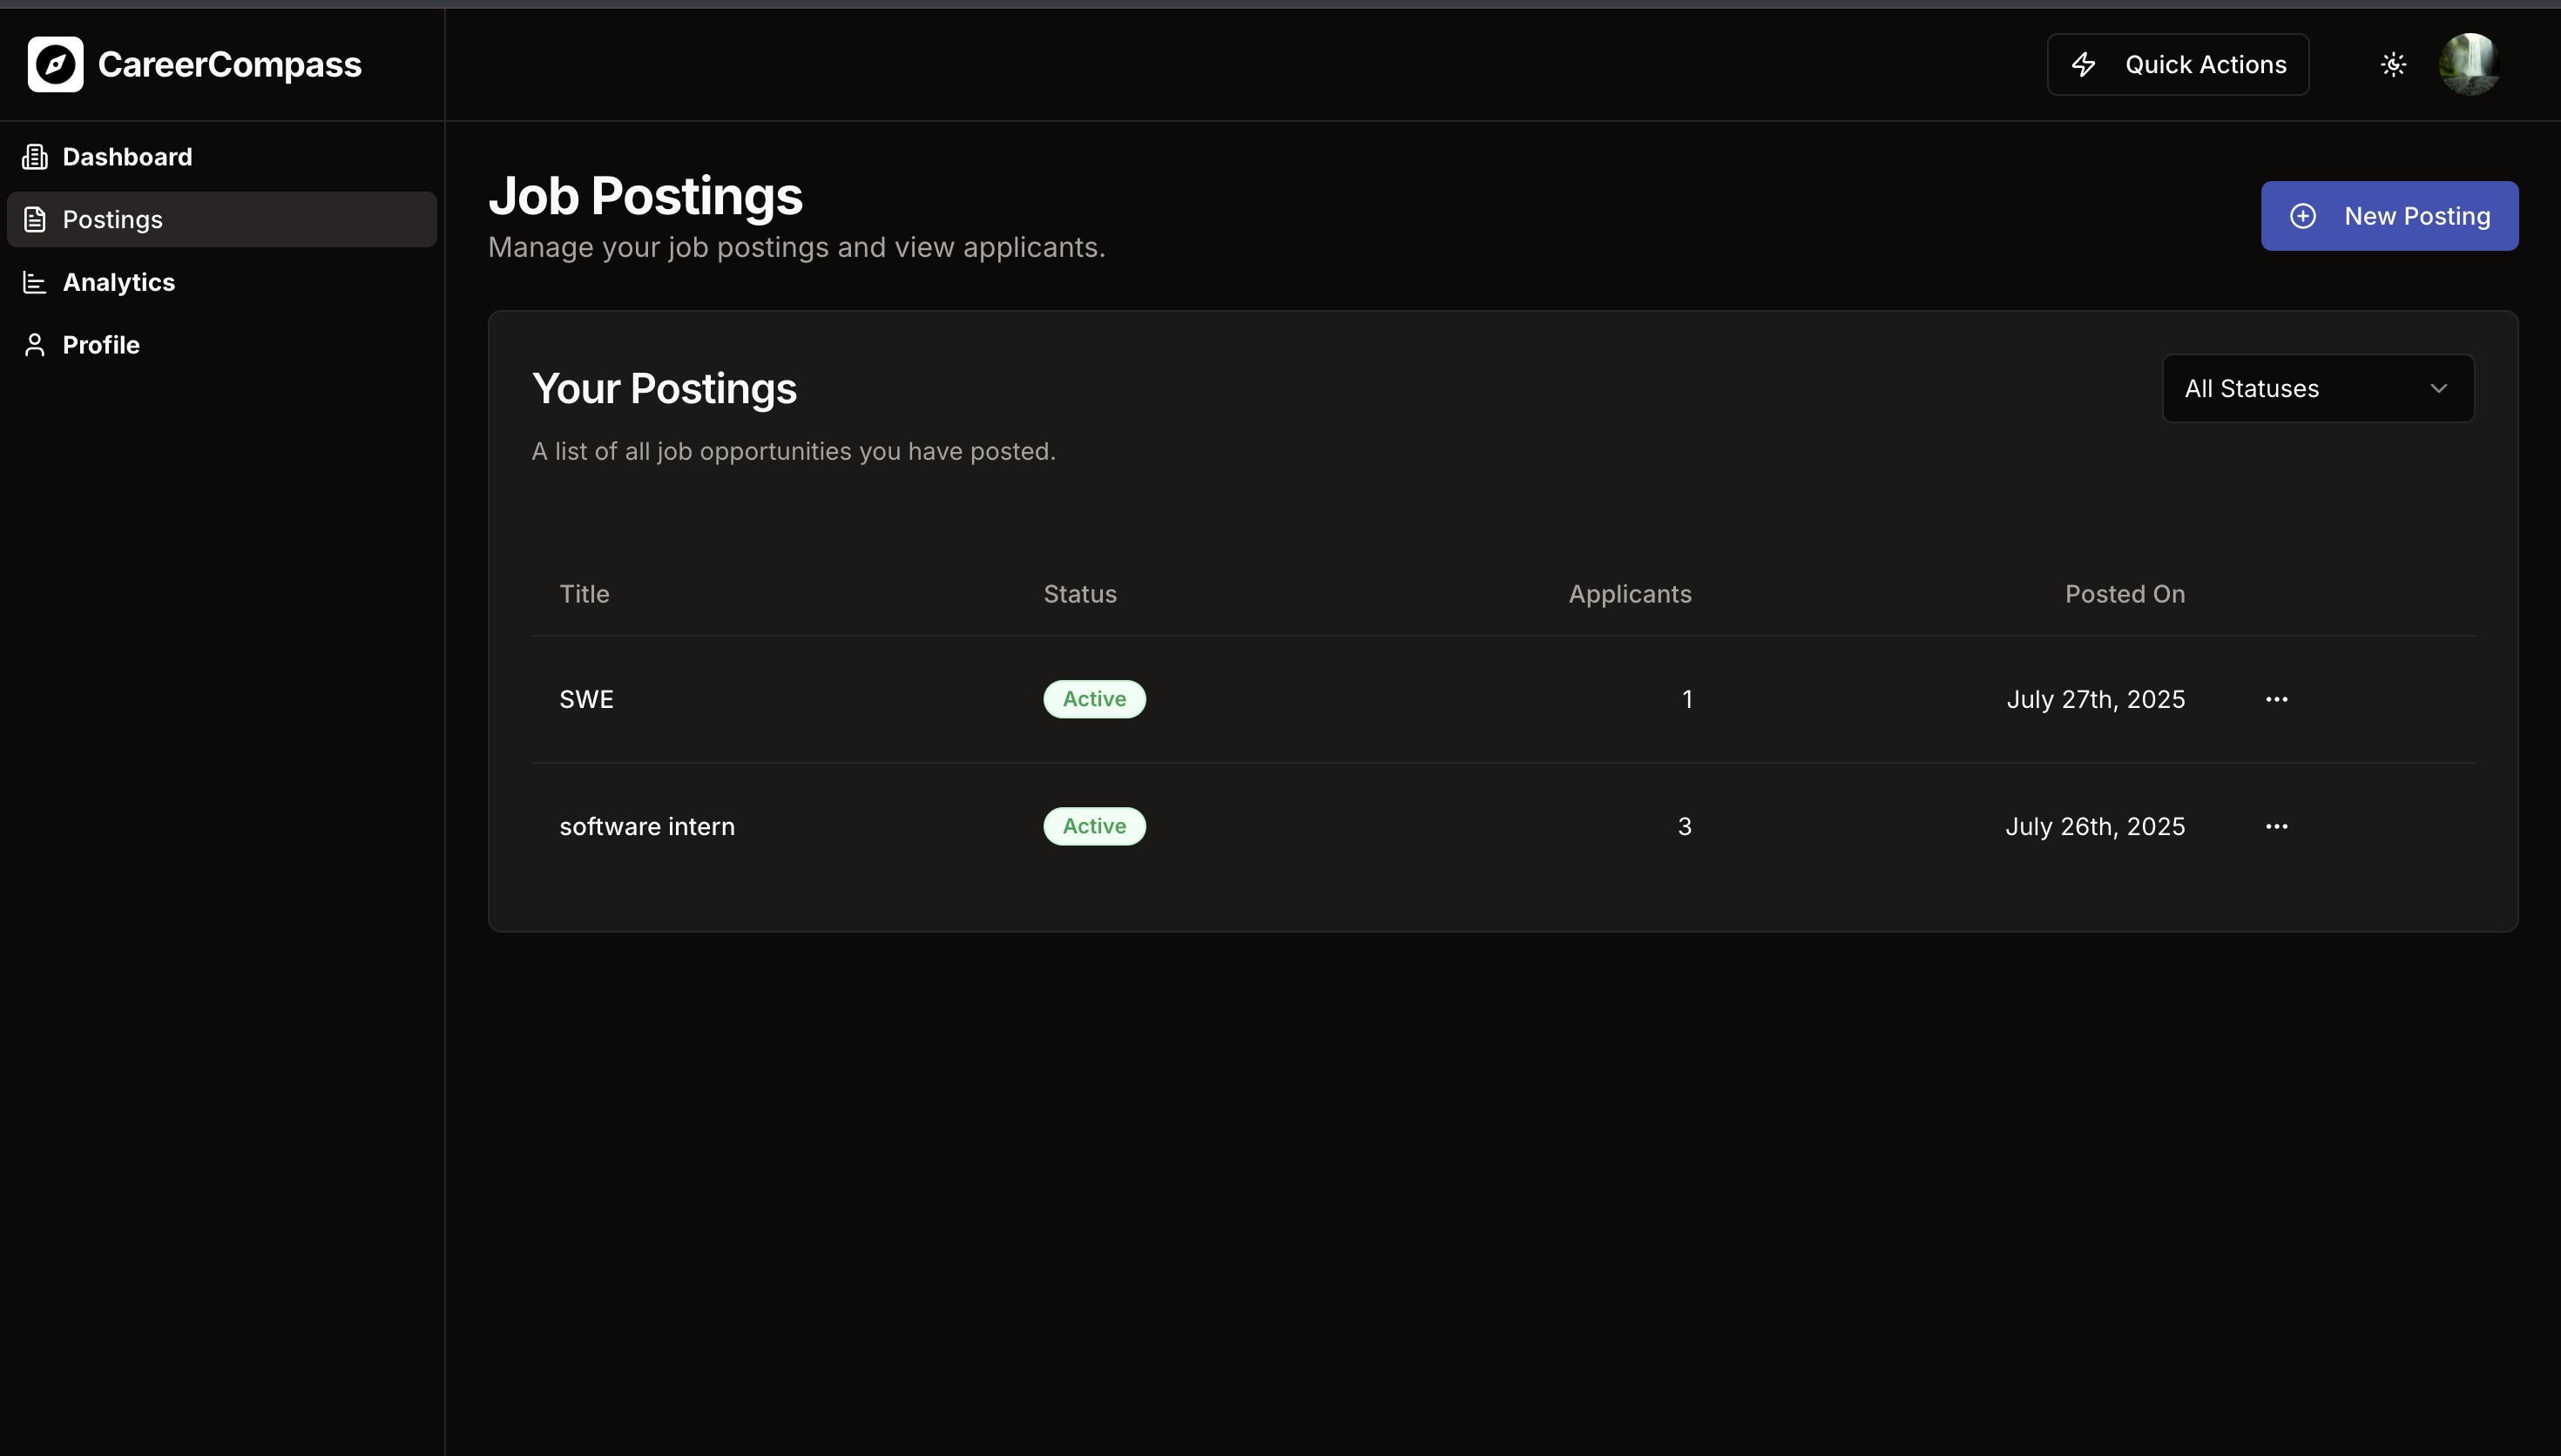Click the lightning bolt Quick Actions icon
The image size is (2561, 1456).
pyautogui.click(x=2084, y=65)
